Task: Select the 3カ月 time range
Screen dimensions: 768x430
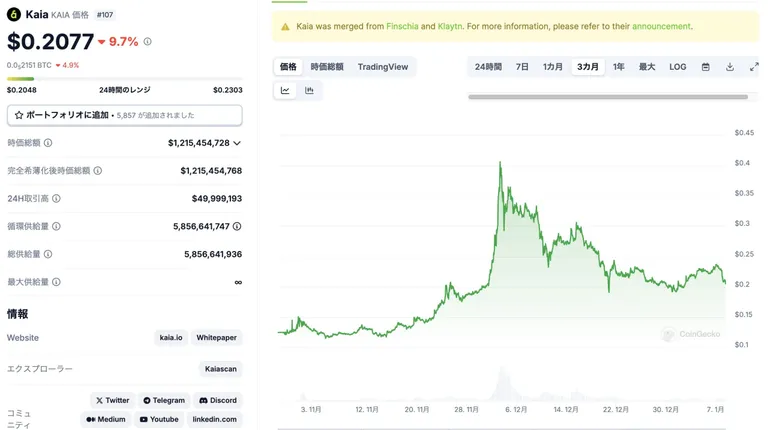Action: 587,67
